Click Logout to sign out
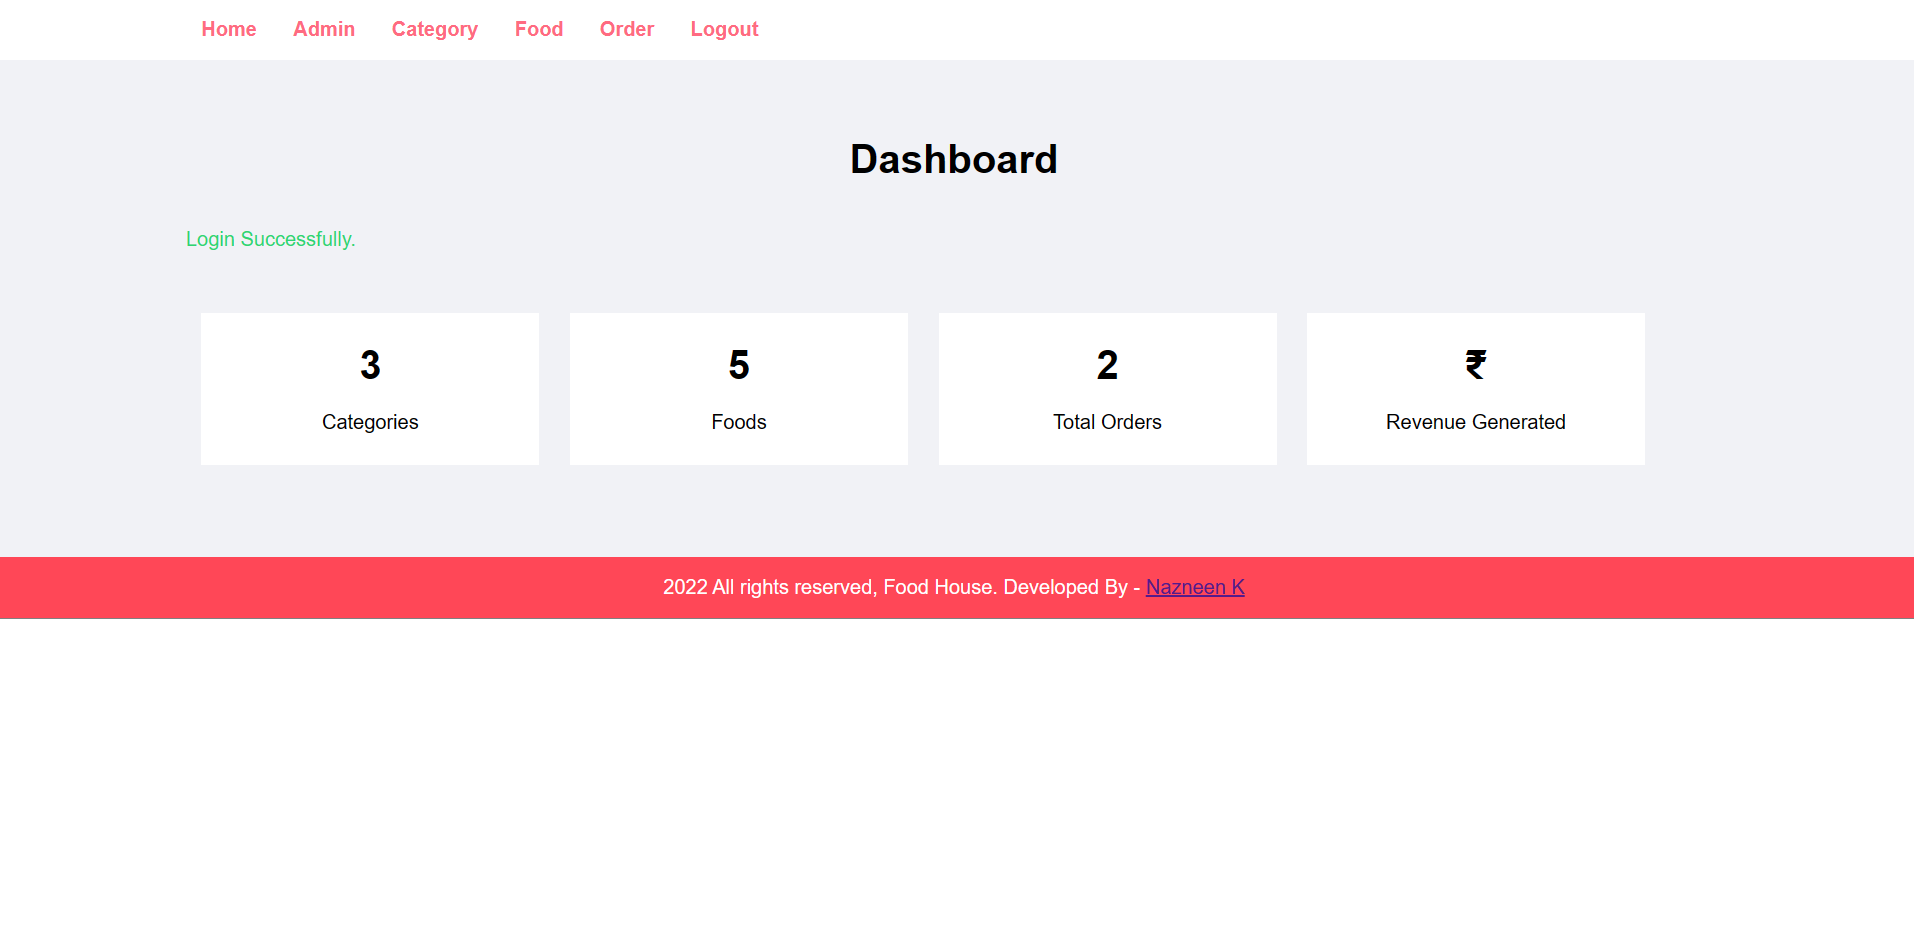The image size is (1914, 929). coord(724,29)
